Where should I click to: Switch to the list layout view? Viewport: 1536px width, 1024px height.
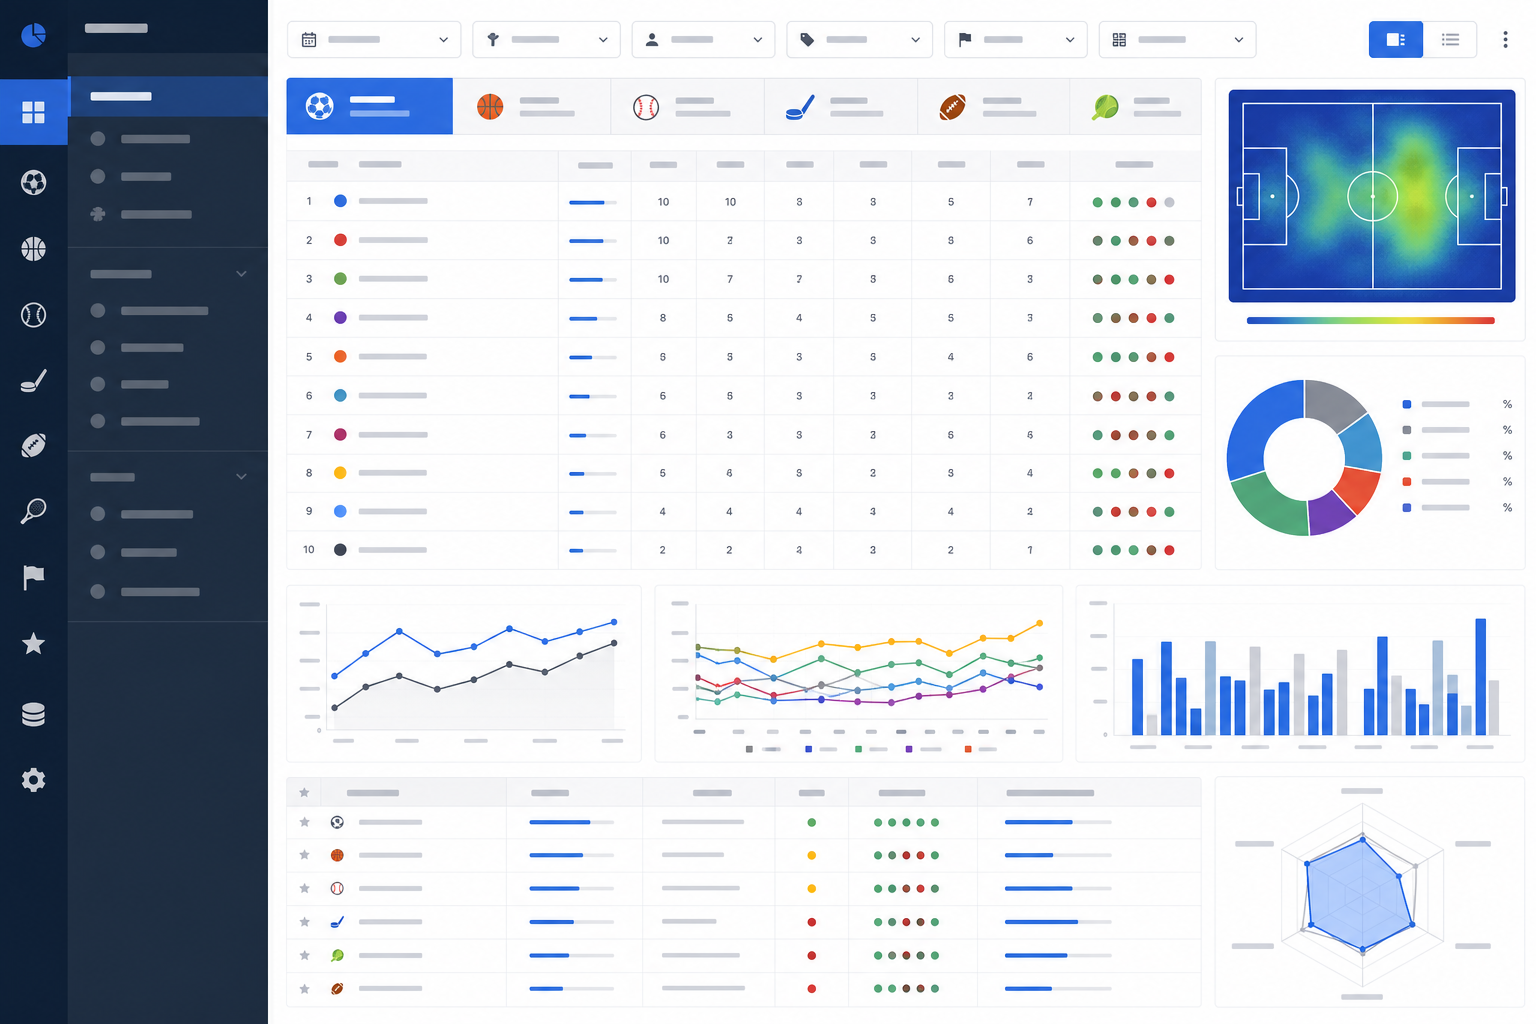pos(1450,39)
